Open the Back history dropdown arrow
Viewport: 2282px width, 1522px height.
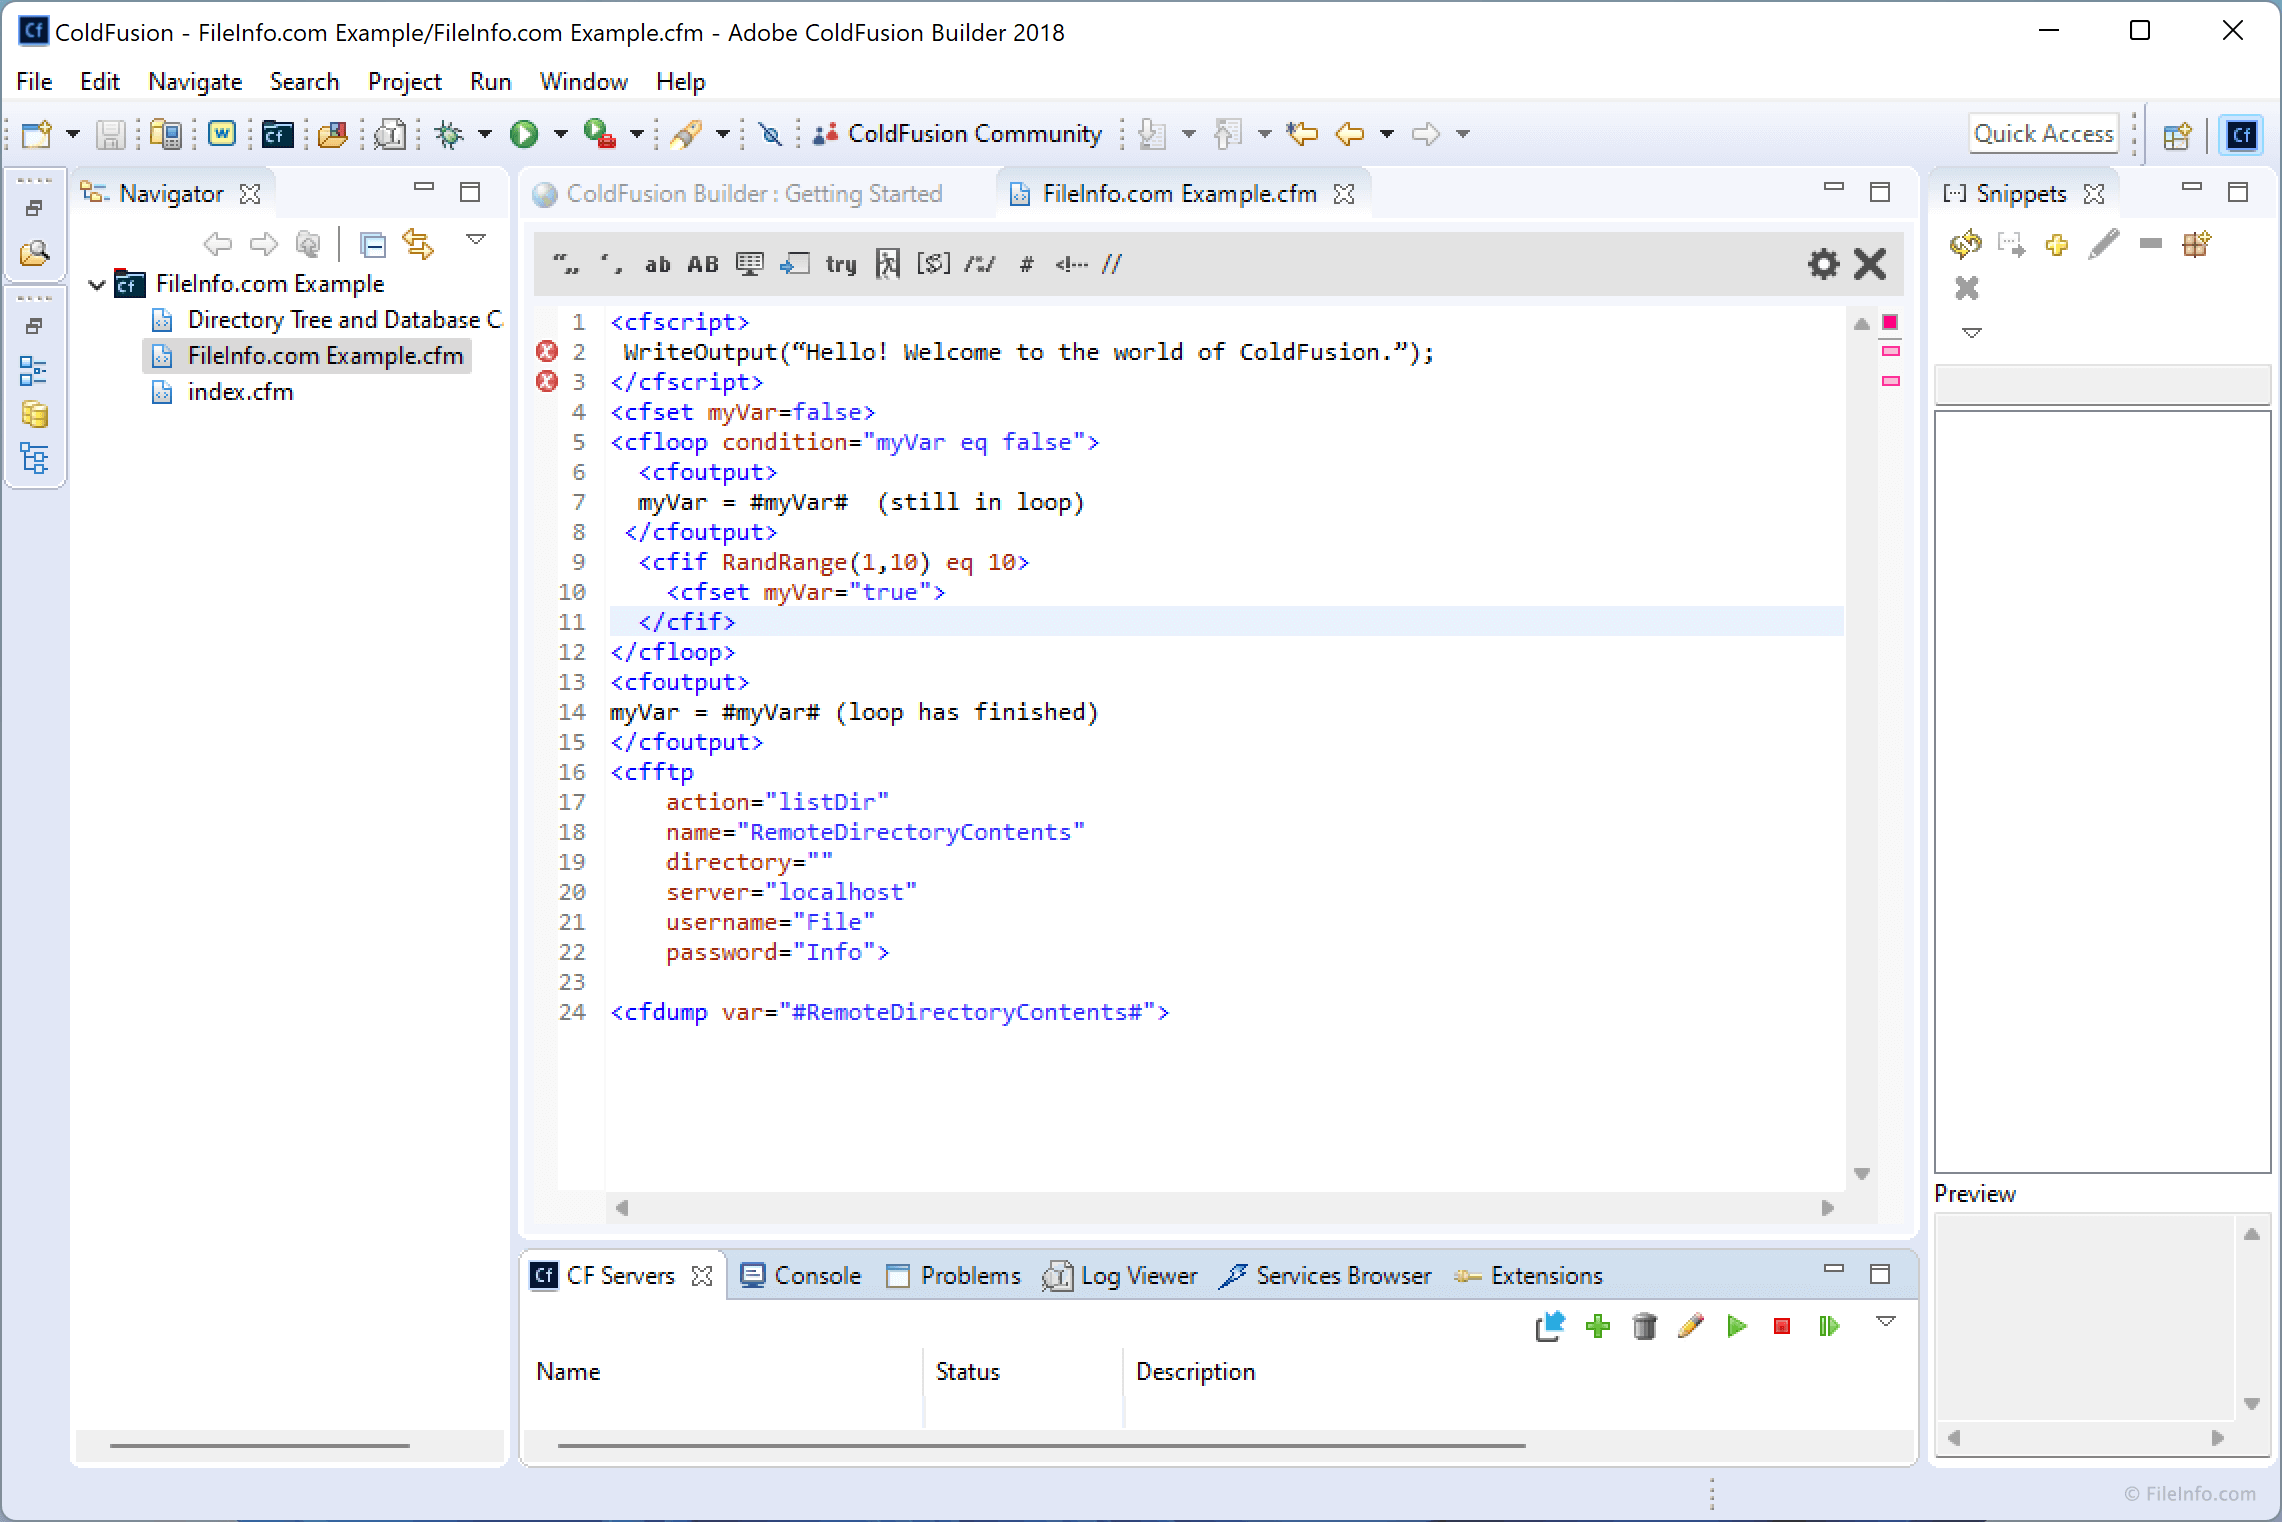click(1387, 134)
